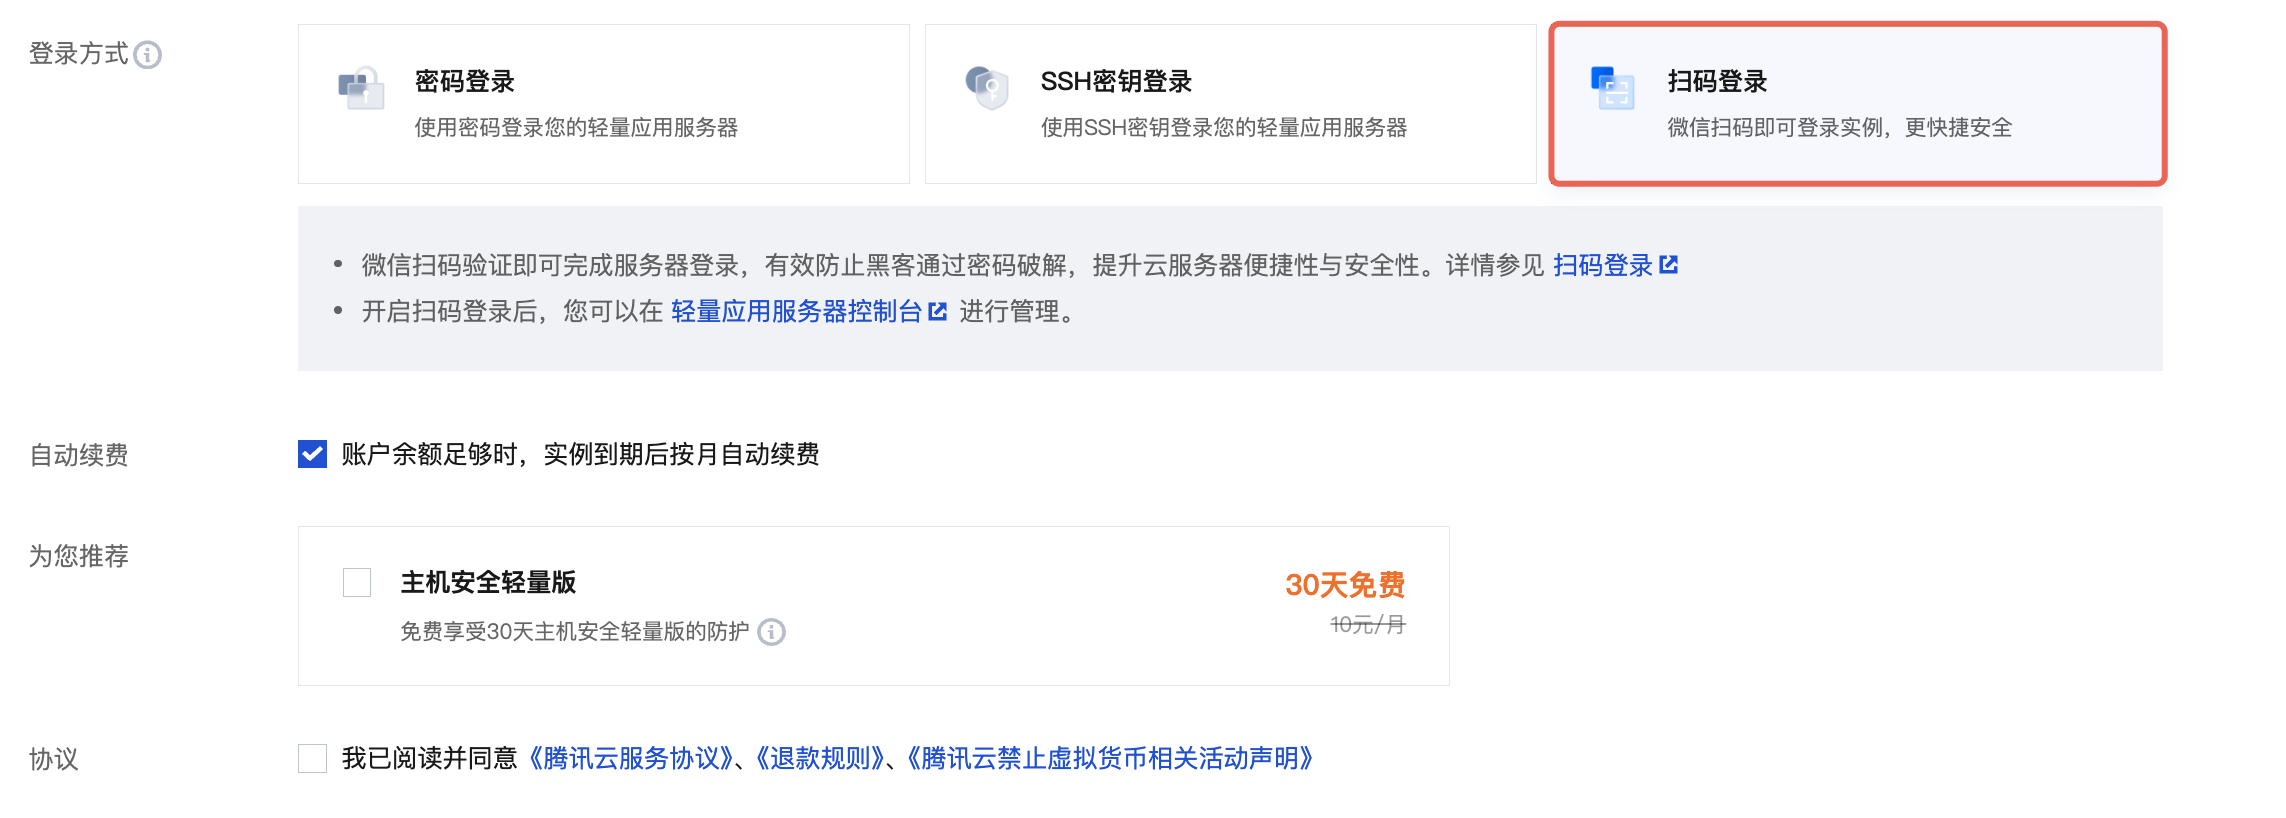Click the 扫码登录 QR scan icon
The width and height of the screenshot is (2286, 818).
click(1612, 89)
